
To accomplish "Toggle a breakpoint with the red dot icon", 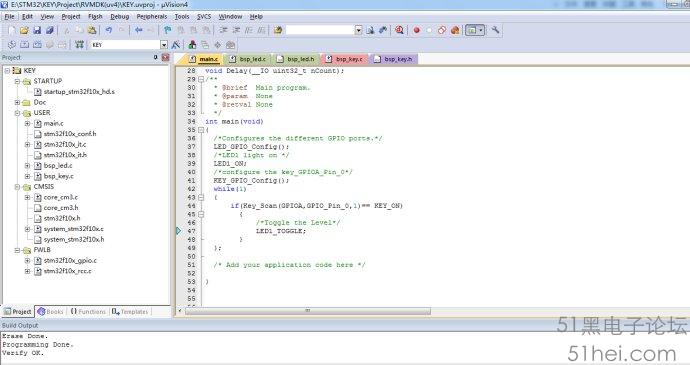I will (x=416, y=30).
